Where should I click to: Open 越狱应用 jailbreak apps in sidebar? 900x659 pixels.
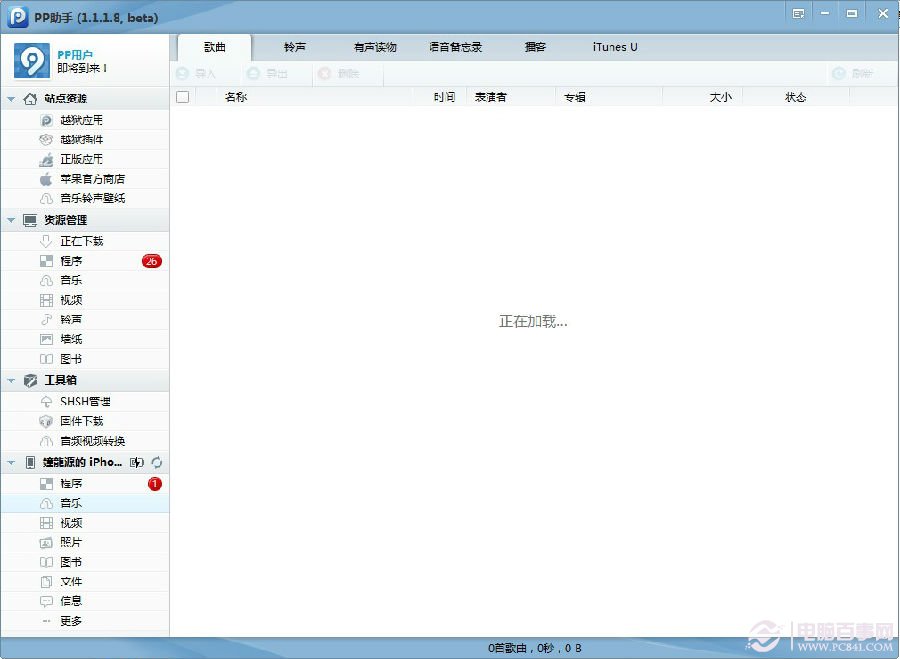pos(80,120)
